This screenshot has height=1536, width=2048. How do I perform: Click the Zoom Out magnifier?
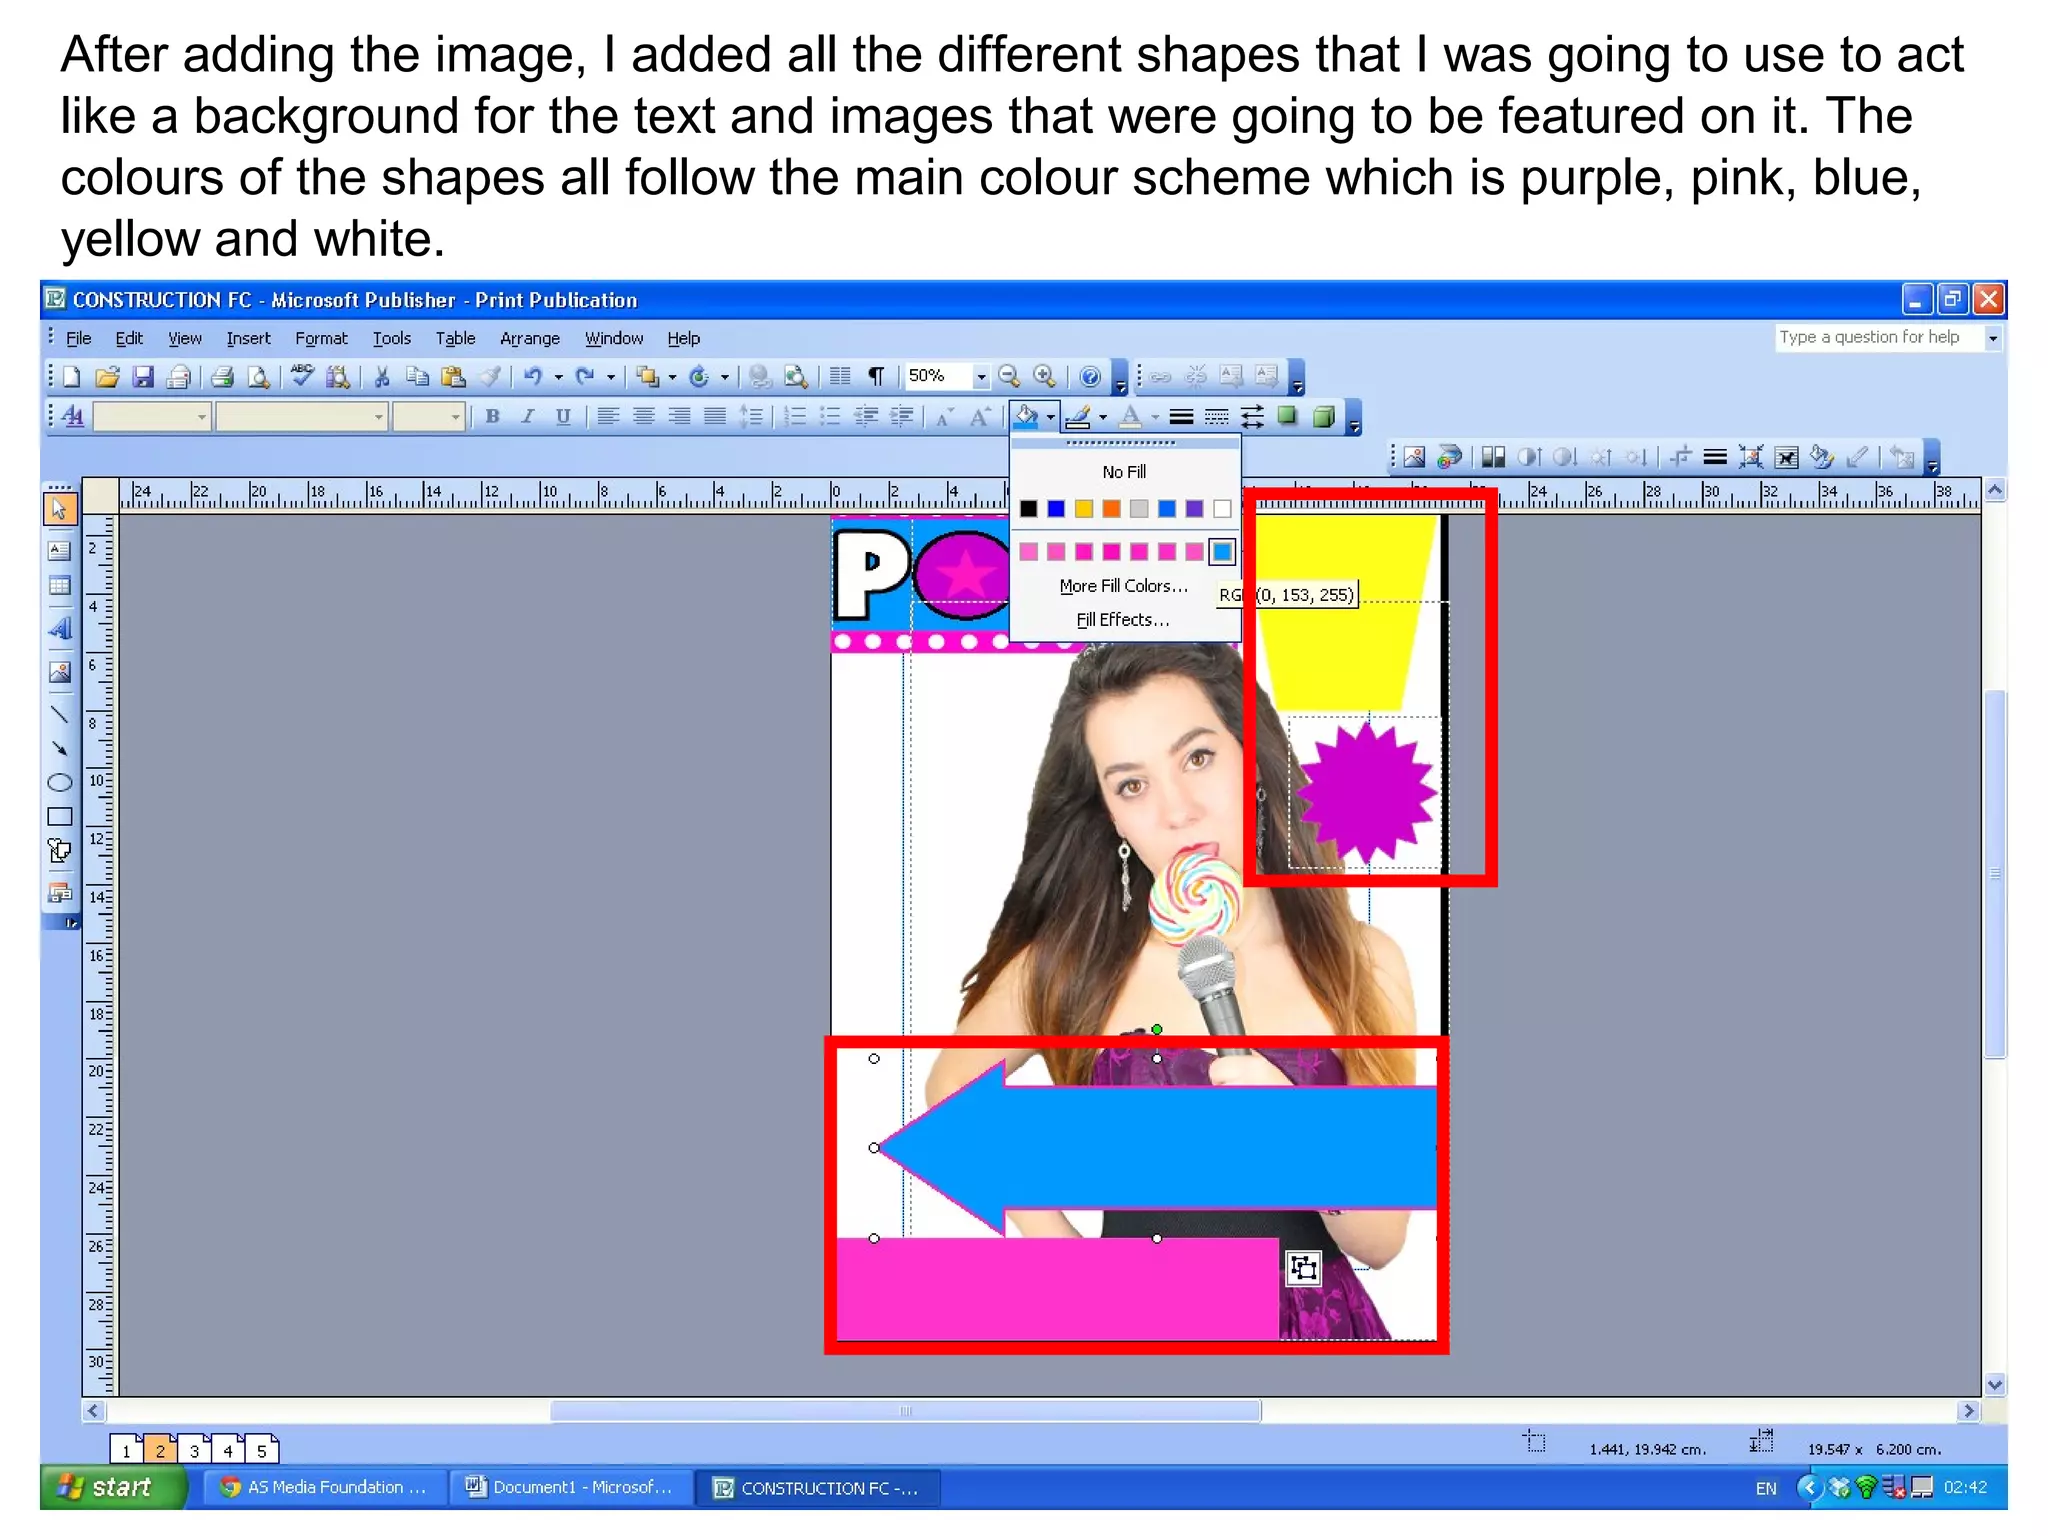(1009, 377)
